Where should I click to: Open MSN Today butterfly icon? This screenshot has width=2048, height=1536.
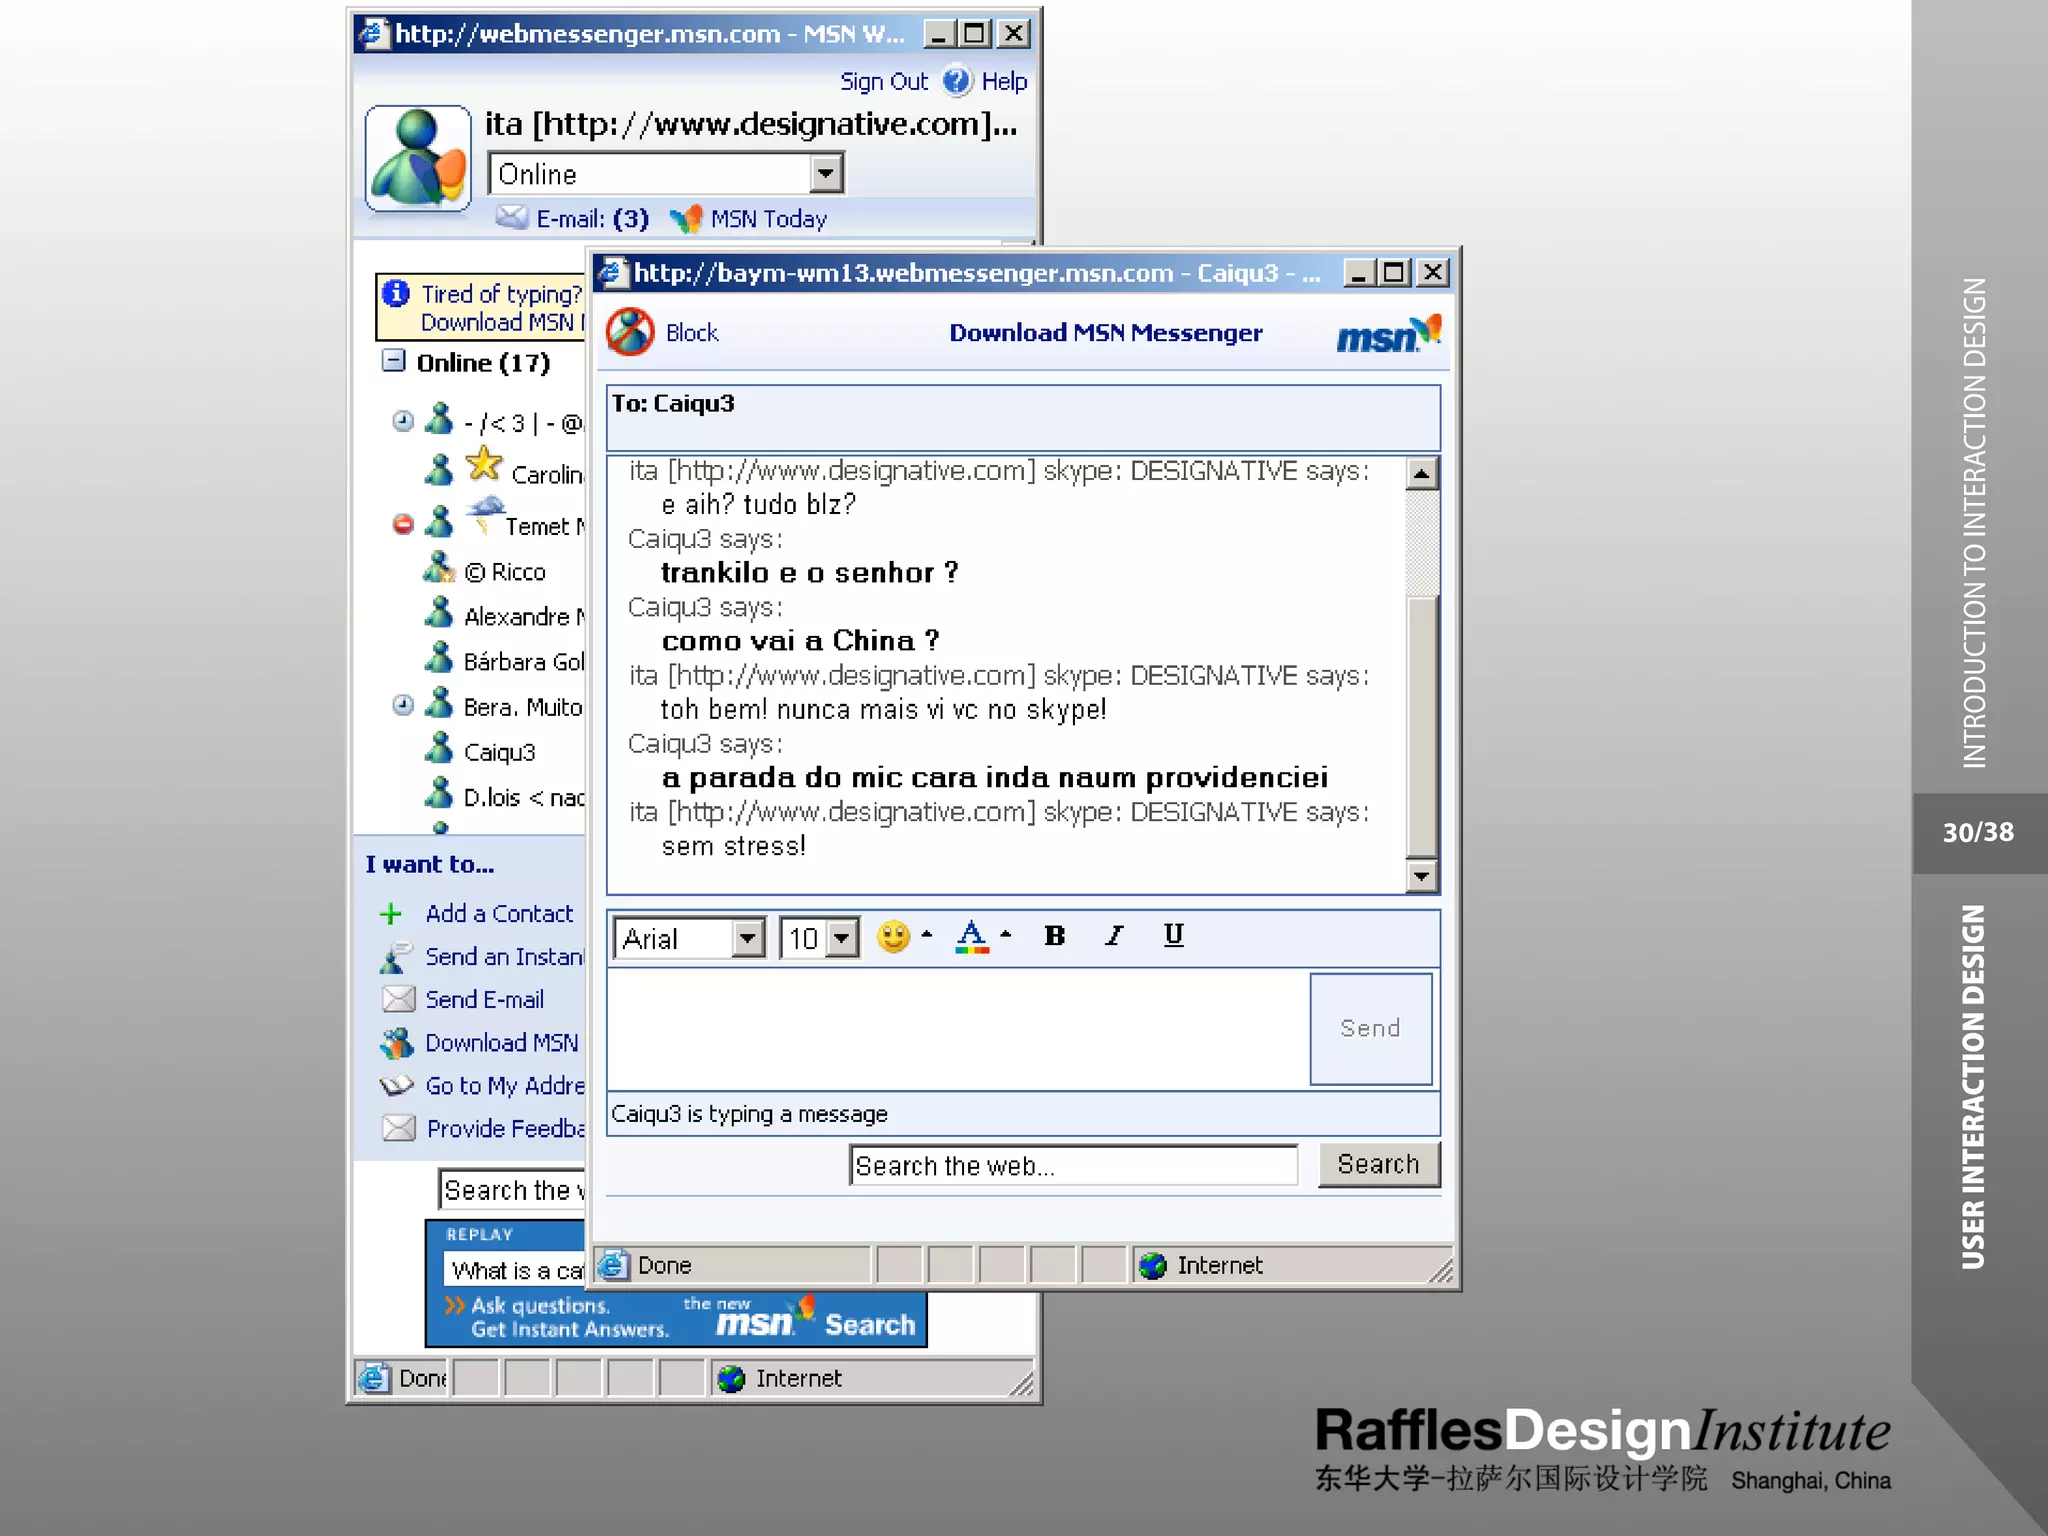pyautogui.click(x=686, y=219)
